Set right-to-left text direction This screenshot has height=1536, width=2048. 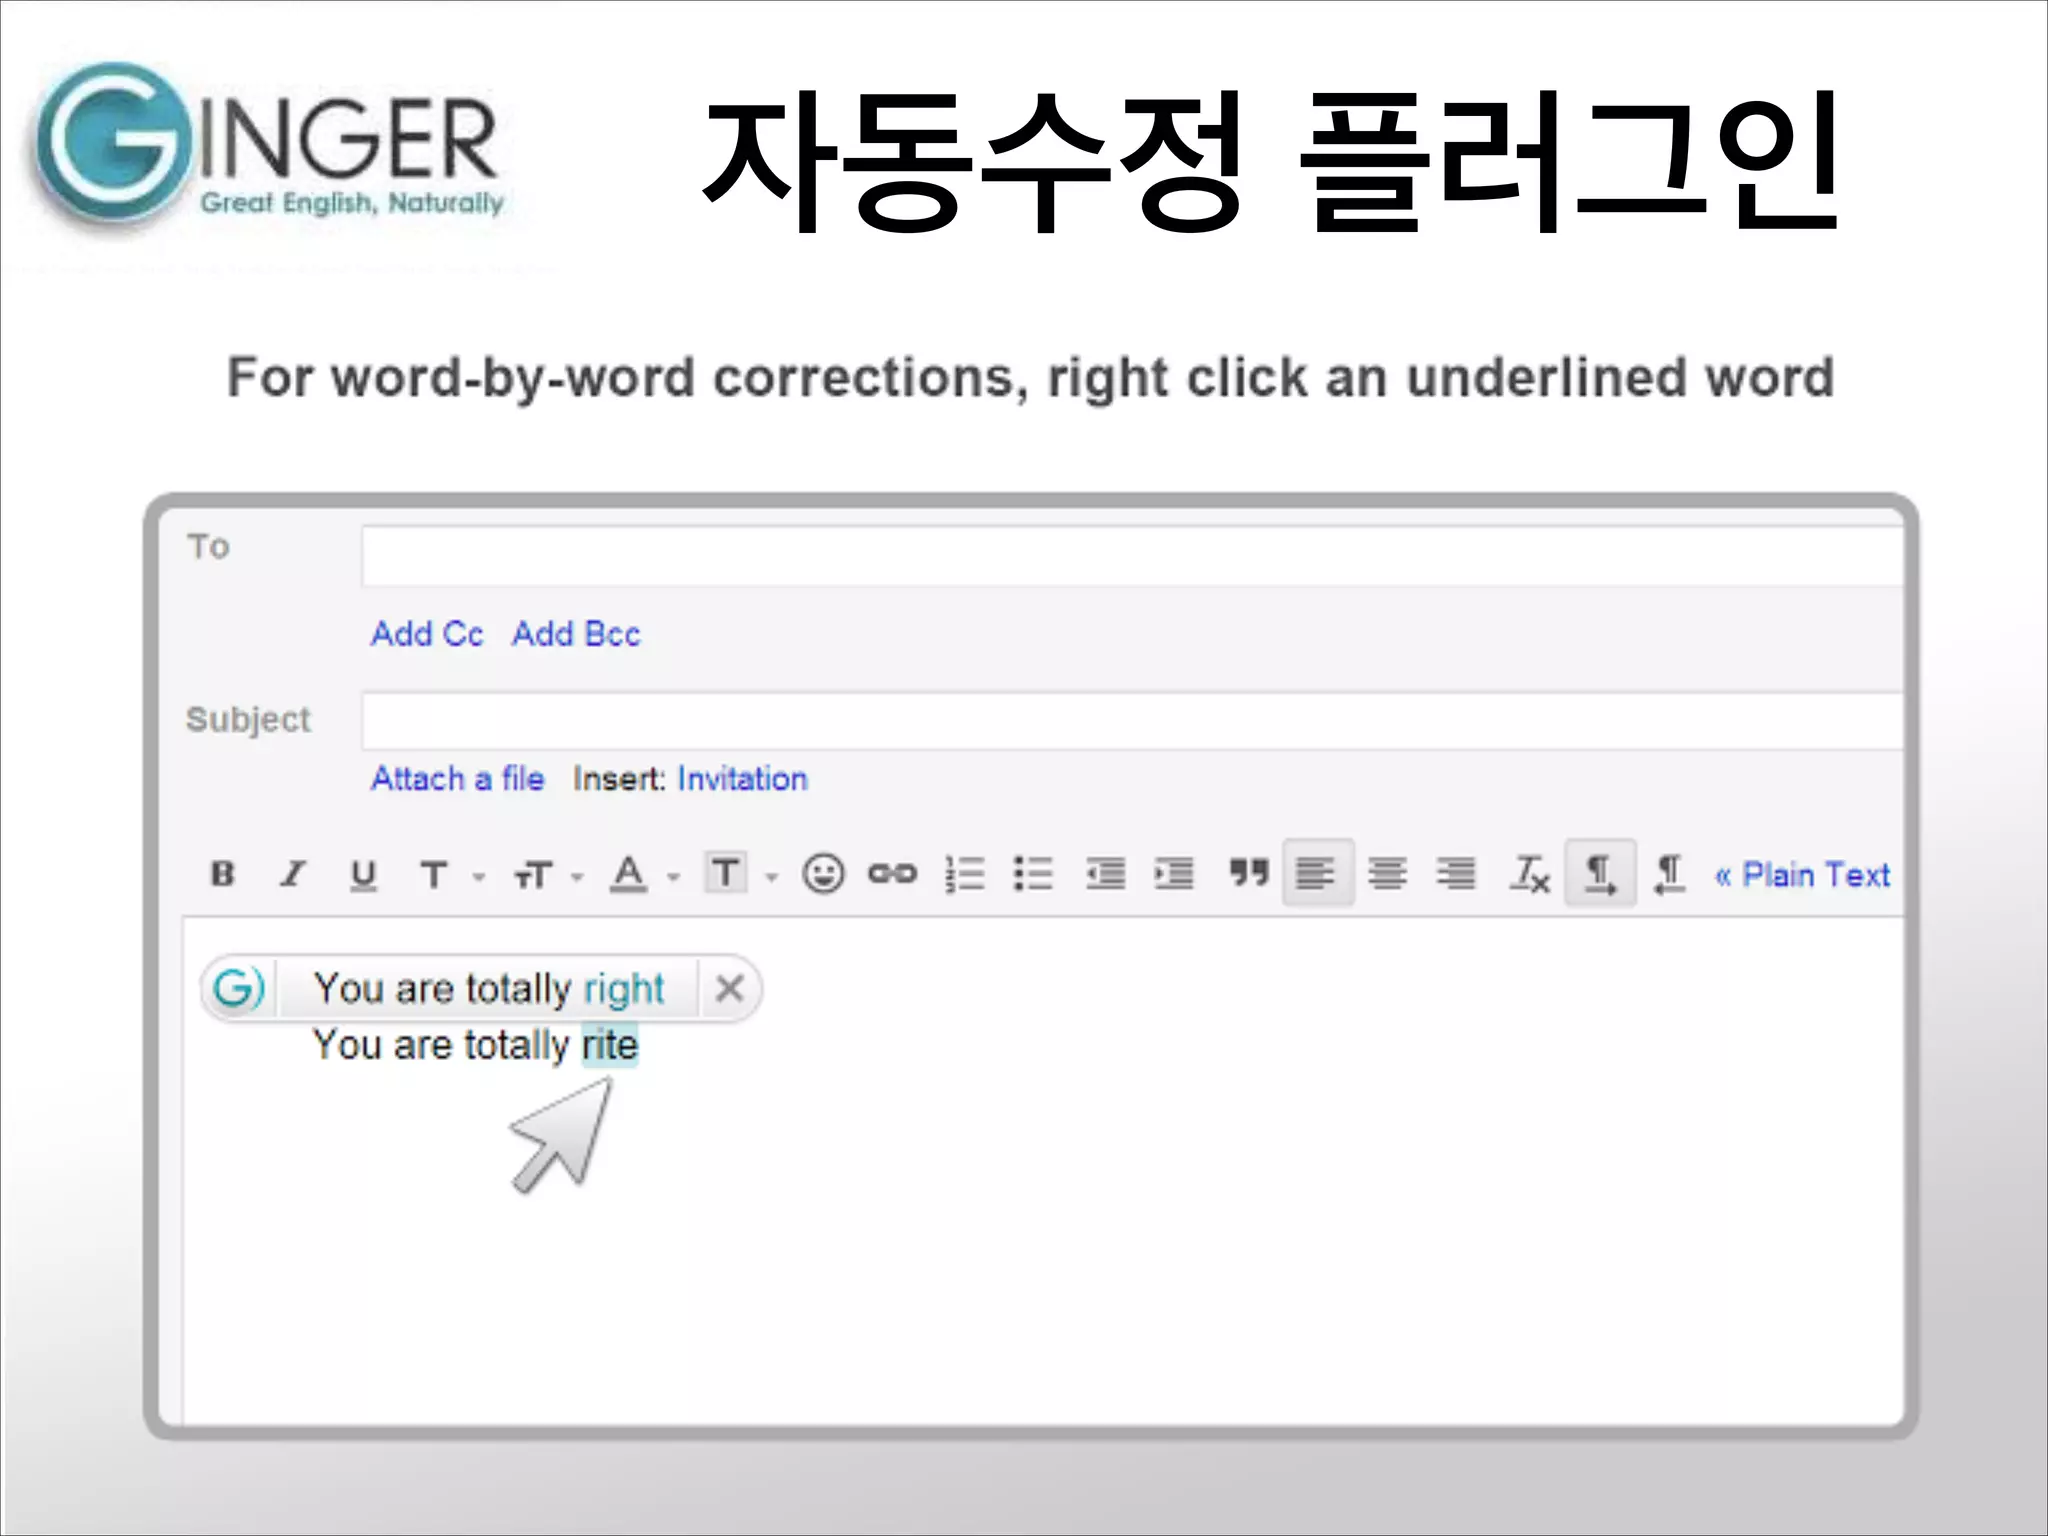point(1668,875)
